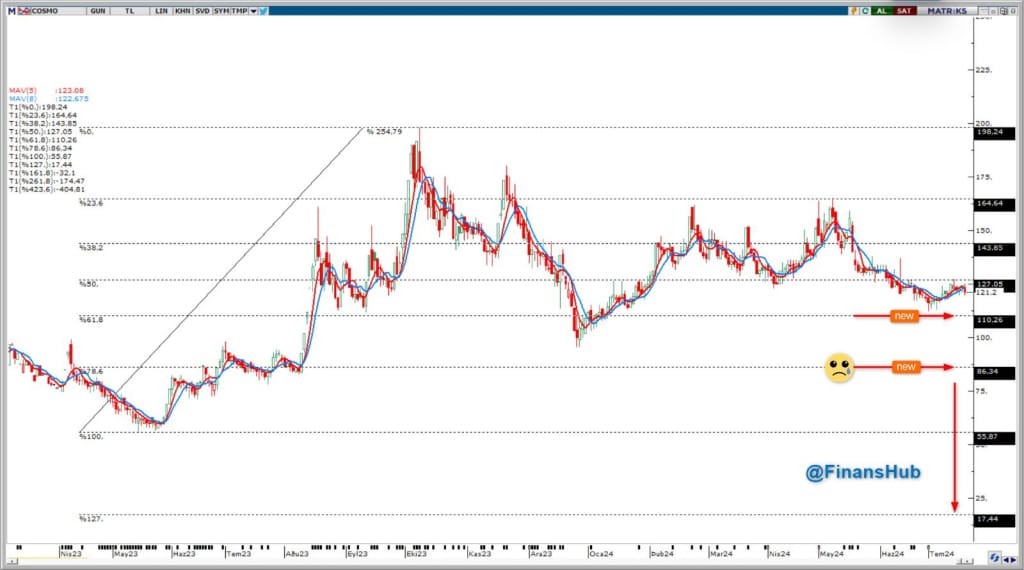Click legend row T1(%50.):127.05

click(40, 131)
